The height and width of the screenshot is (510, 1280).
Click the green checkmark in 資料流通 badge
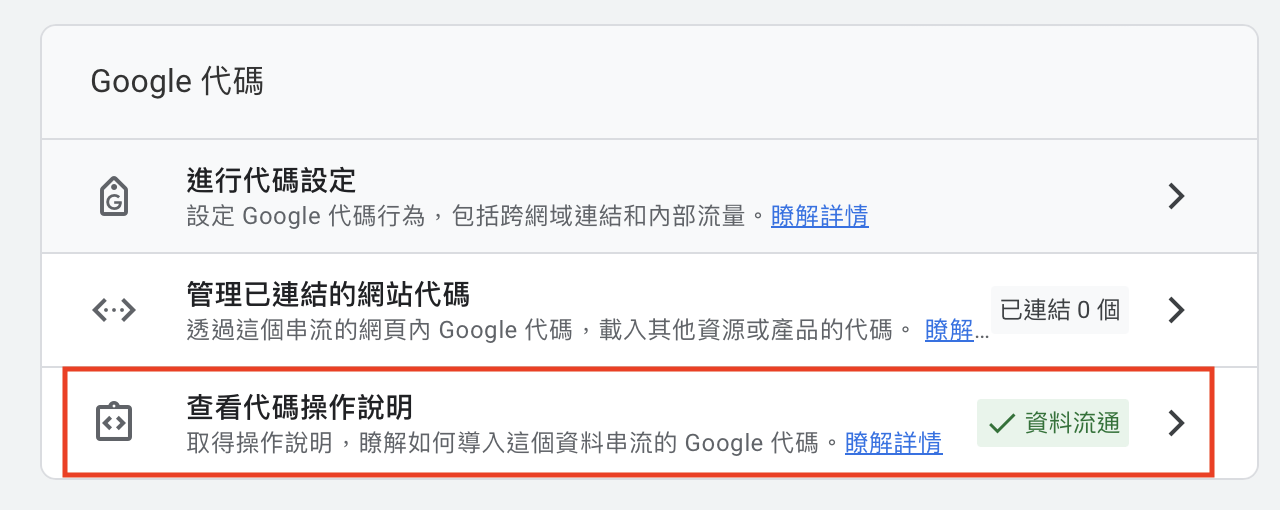[1002, 424]
